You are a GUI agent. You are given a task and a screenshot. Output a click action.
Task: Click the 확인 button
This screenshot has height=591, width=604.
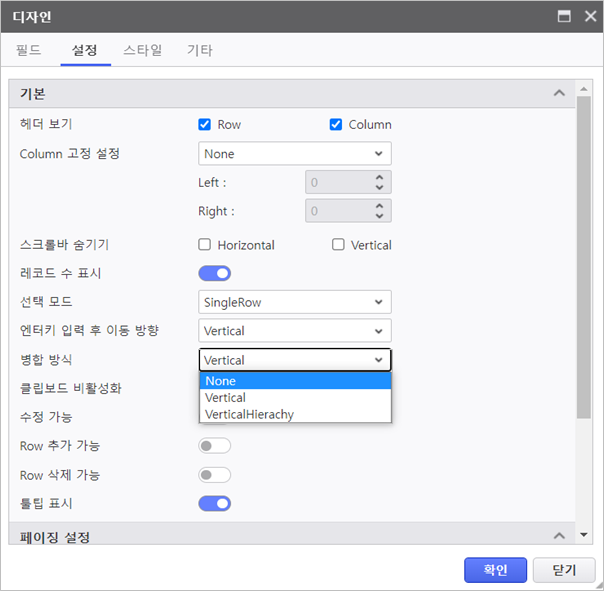pos(495,570)
